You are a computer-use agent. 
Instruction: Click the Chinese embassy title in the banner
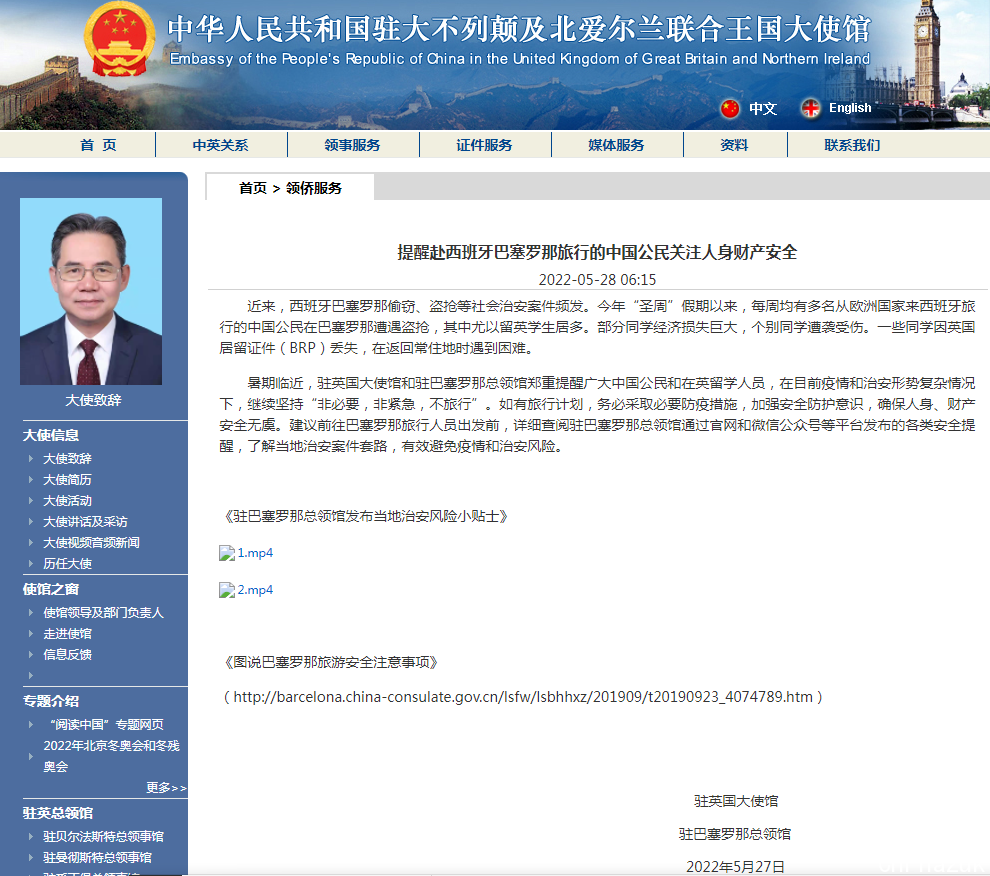pos(518,29)
